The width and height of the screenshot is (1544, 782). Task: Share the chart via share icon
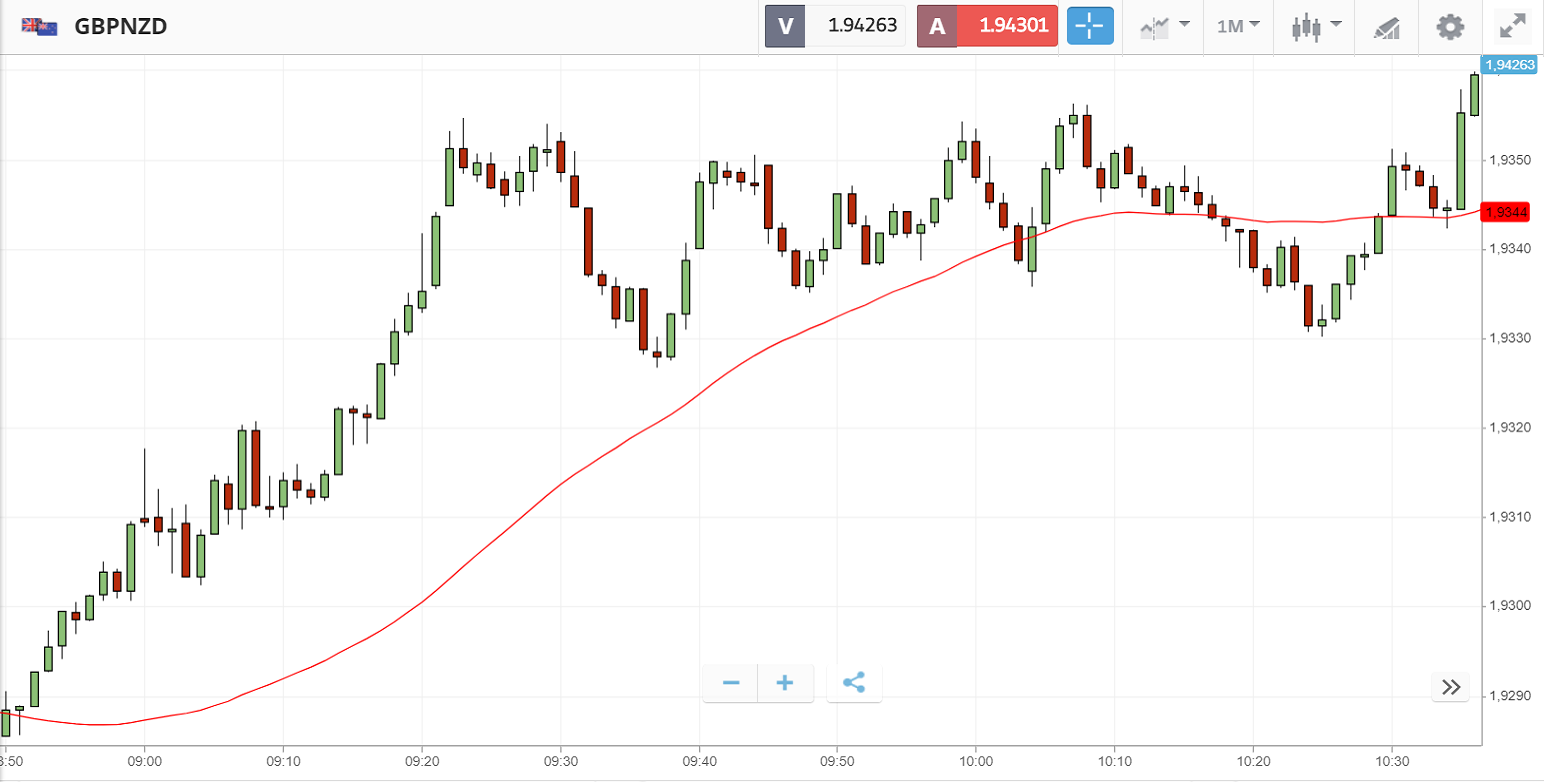(x=854, y=684)
